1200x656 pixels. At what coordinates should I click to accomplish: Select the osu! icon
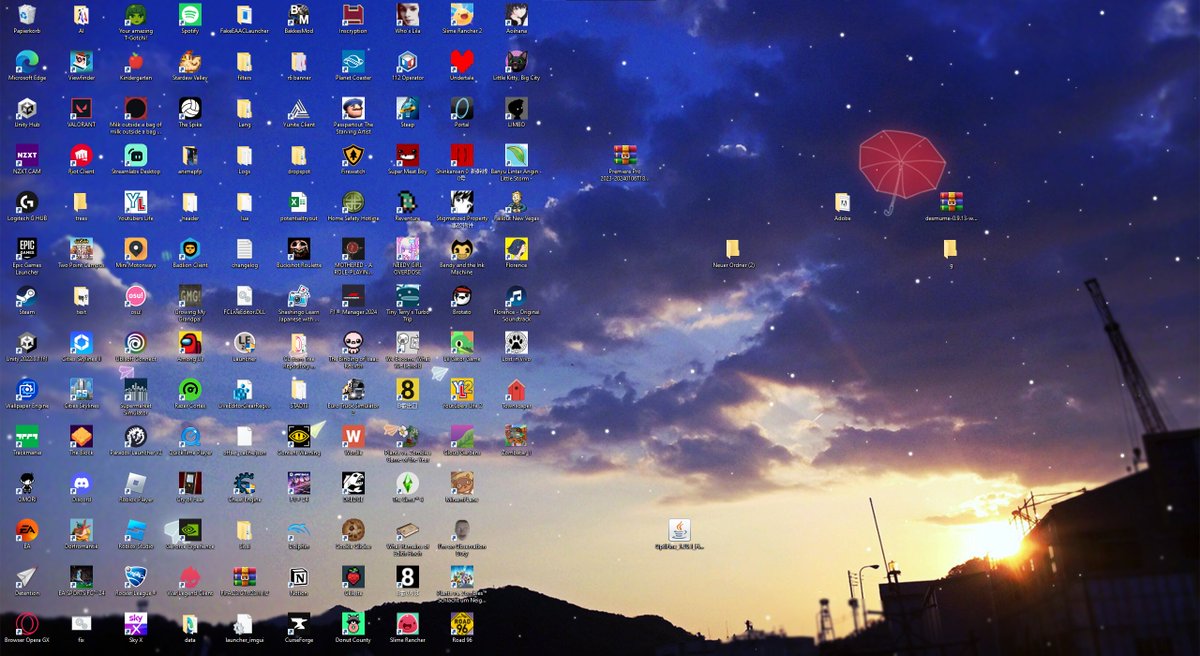(x=136, y=296)
